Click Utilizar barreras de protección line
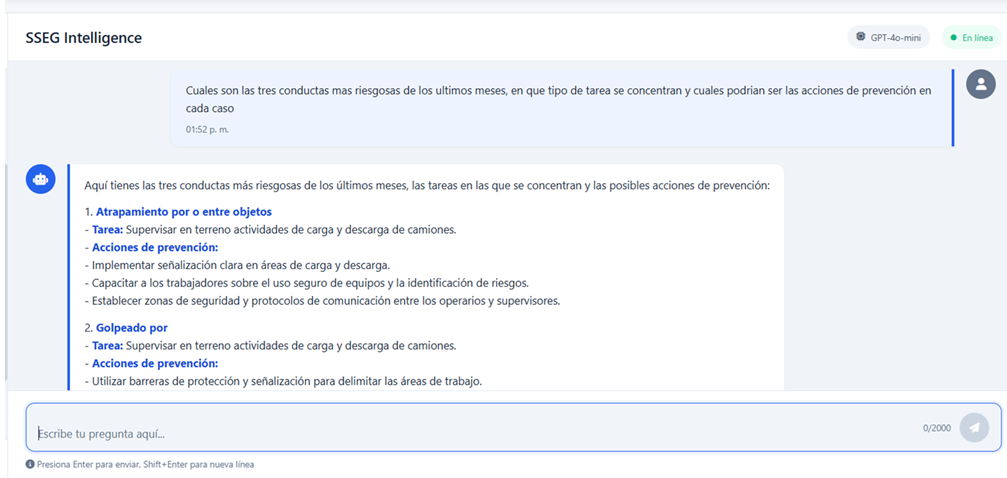 pos(283,381)
